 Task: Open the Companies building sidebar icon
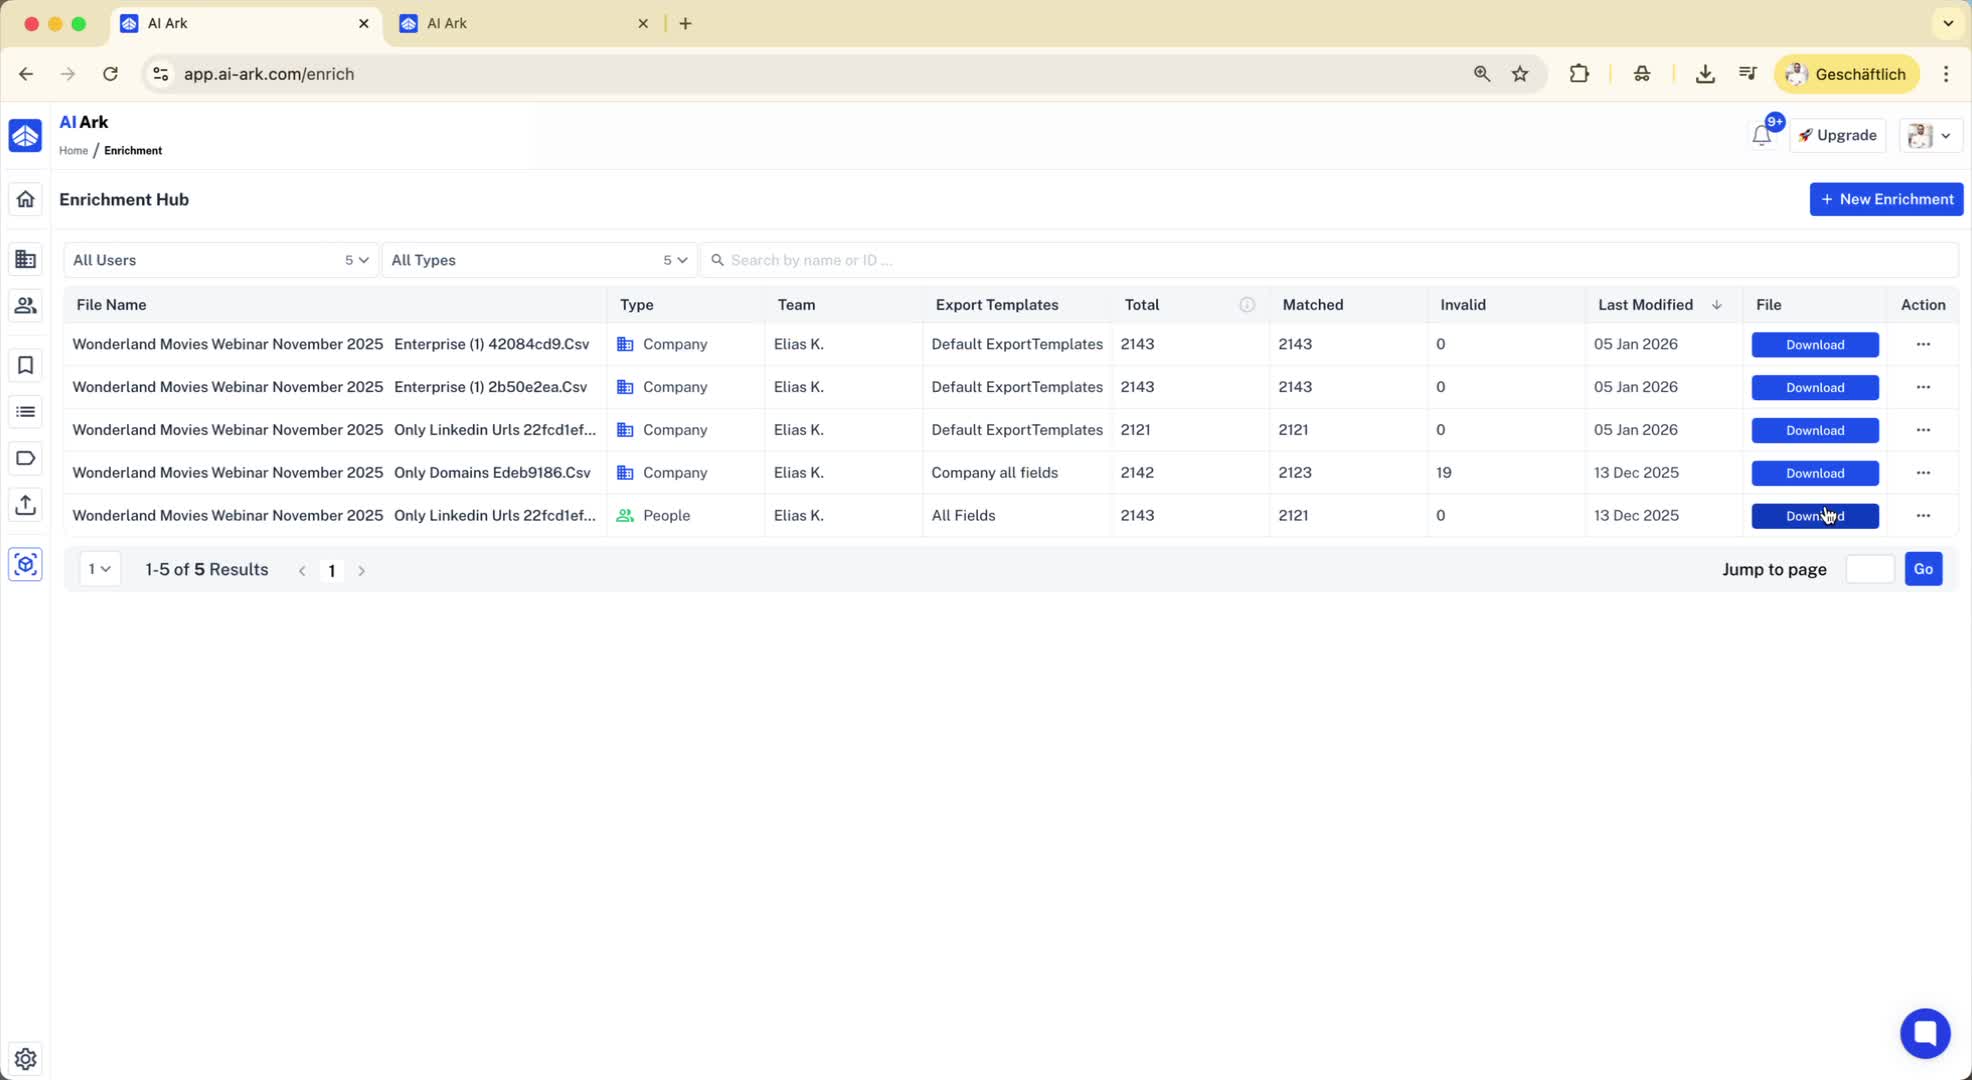pos(25,260)
